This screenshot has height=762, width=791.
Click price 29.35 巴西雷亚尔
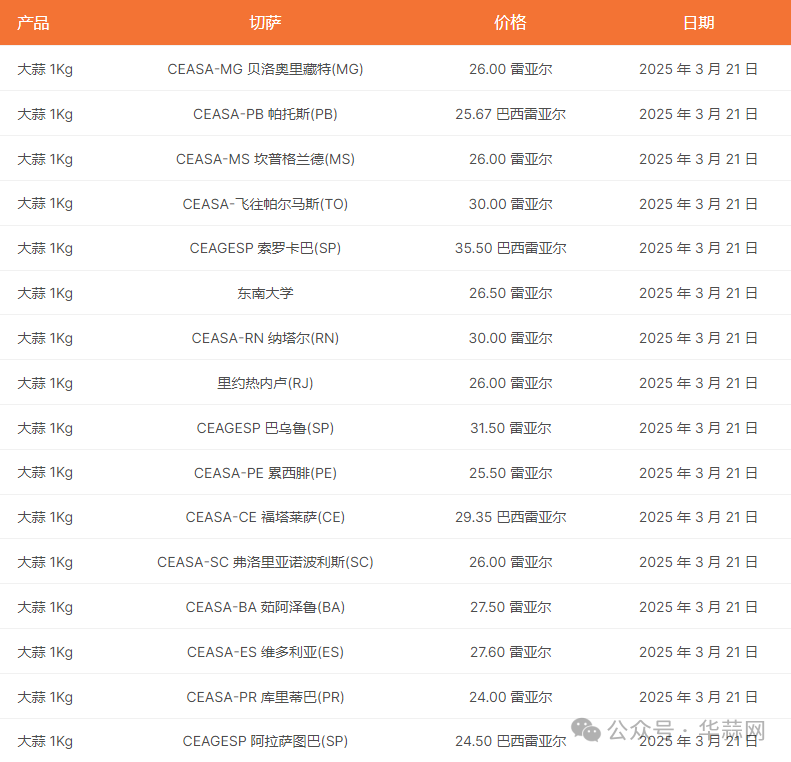(511, 517)
